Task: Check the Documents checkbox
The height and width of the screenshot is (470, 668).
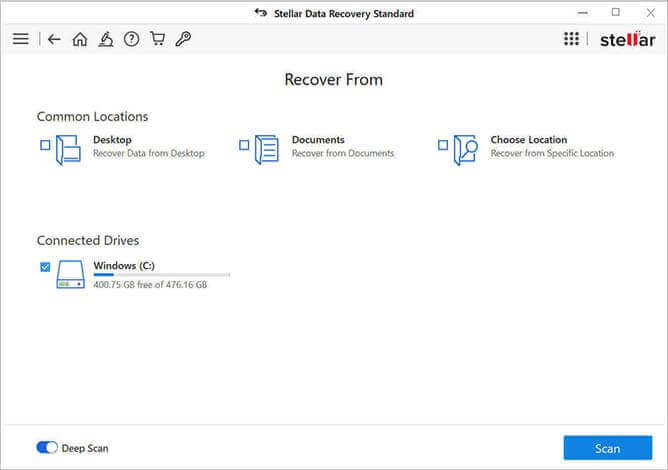Action: click(244, 145)
